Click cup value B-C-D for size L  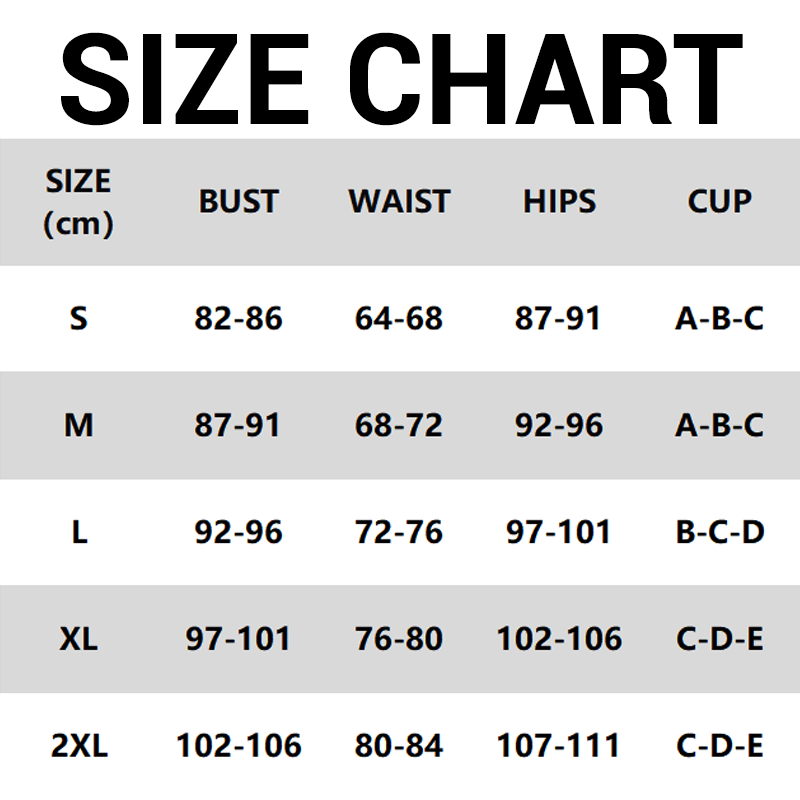(719, 532)
